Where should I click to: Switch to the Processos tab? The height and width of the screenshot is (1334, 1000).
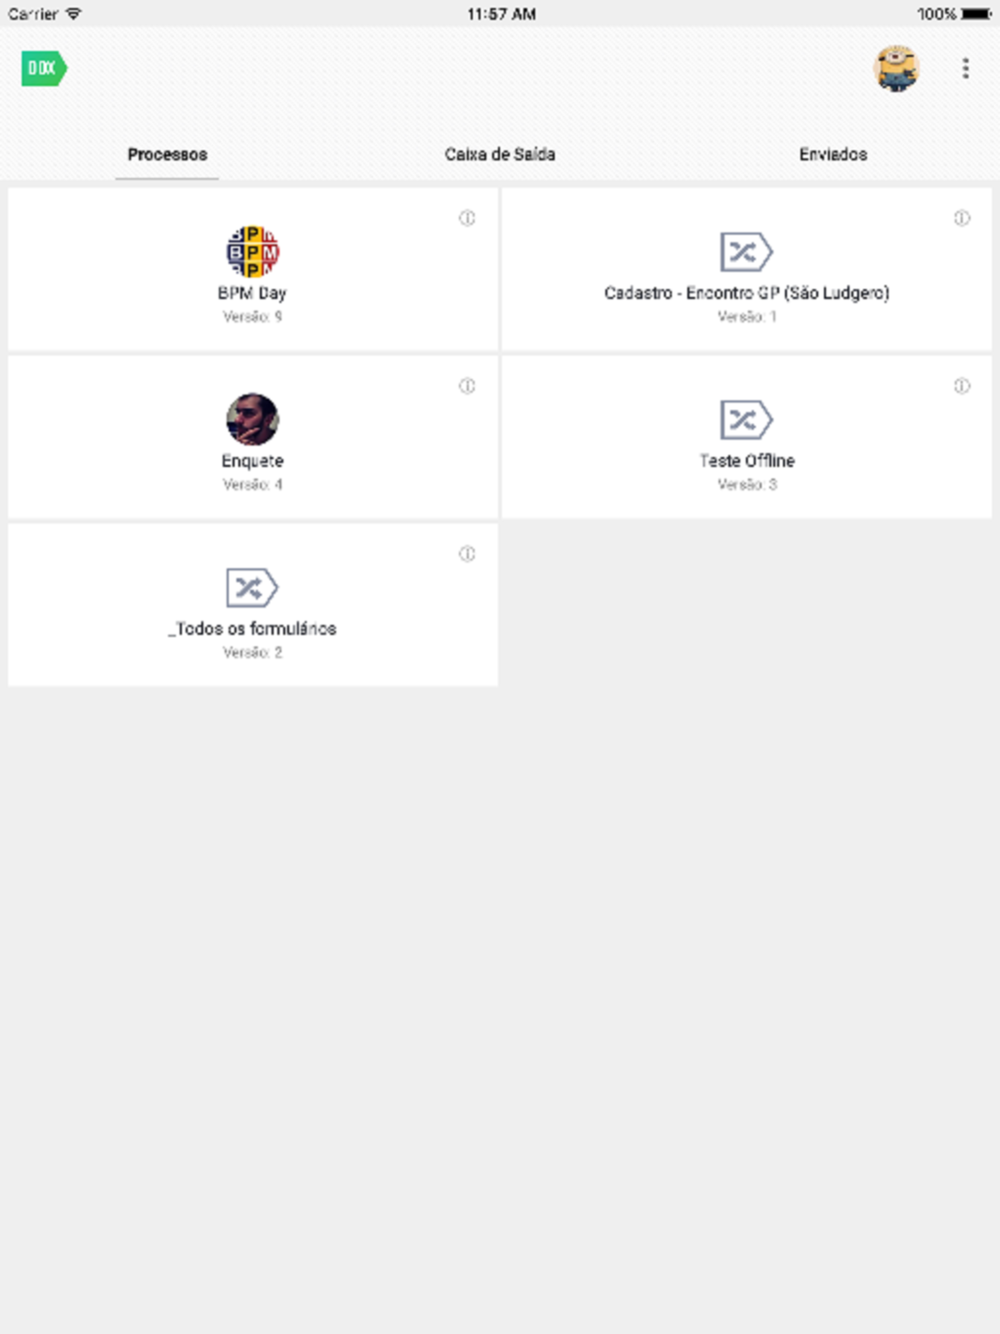(x=167, y=154)
